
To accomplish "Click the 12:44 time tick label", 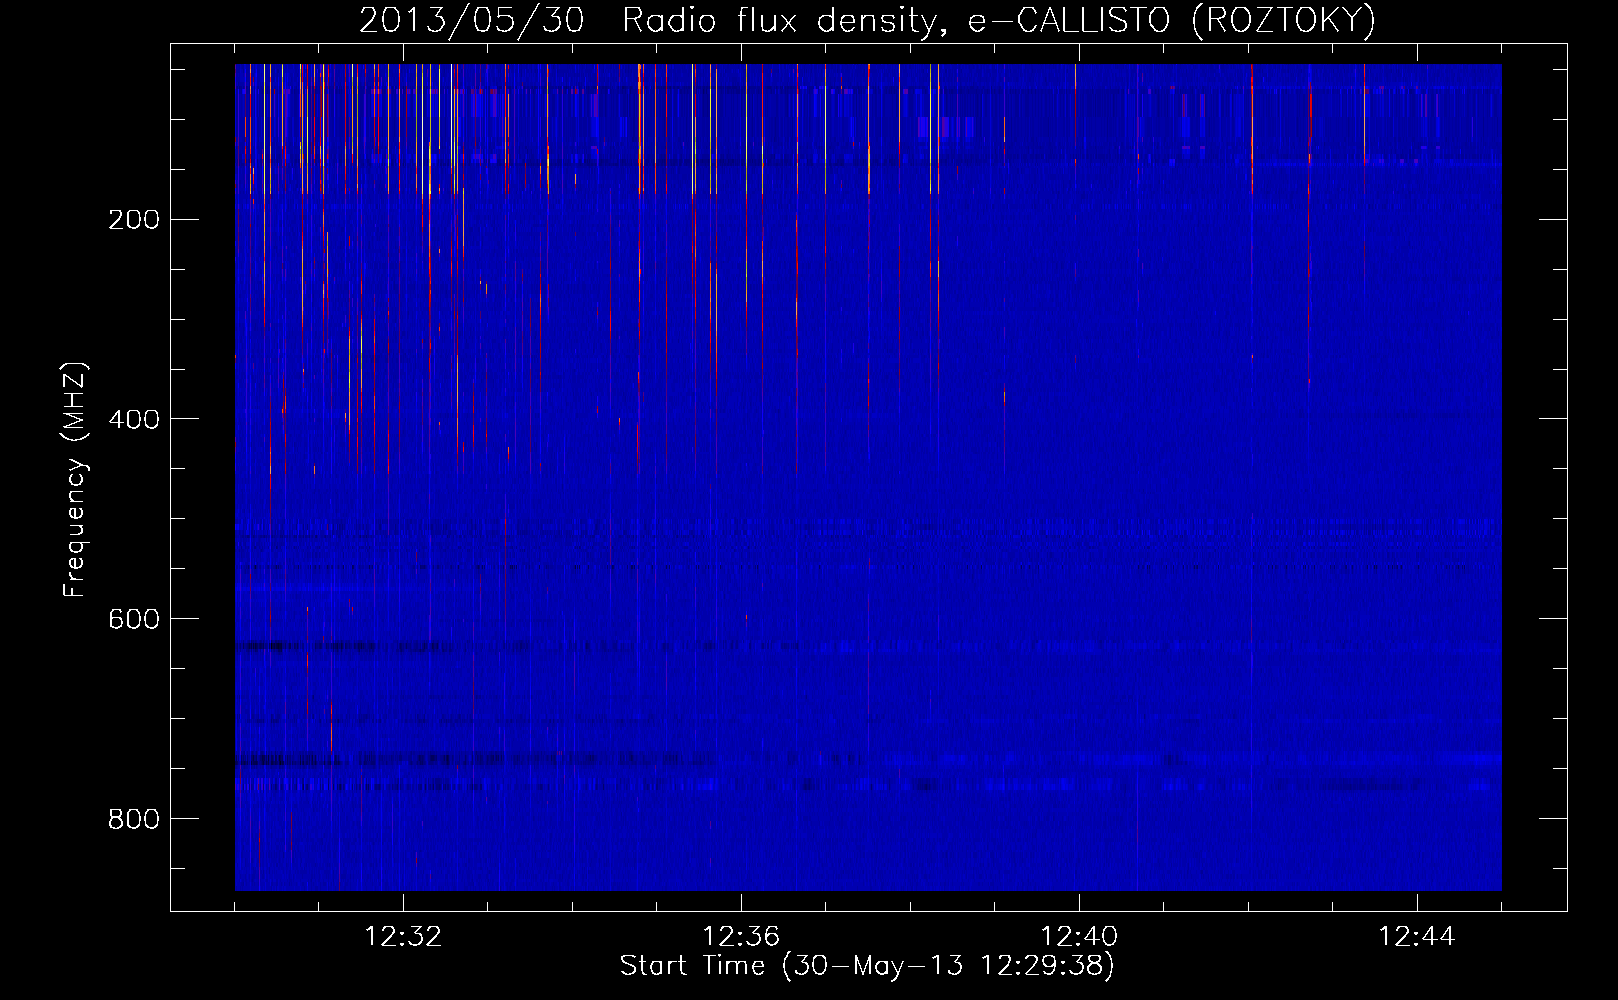I will point(1417,937).
